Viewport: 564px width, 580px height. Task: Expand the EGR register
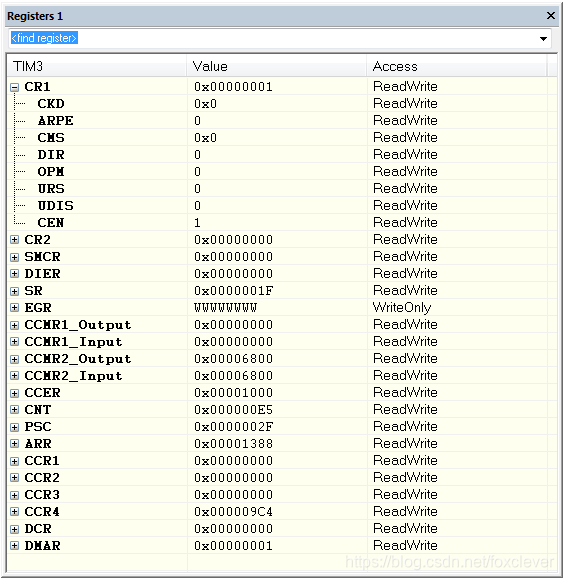(x=14, y=308)
